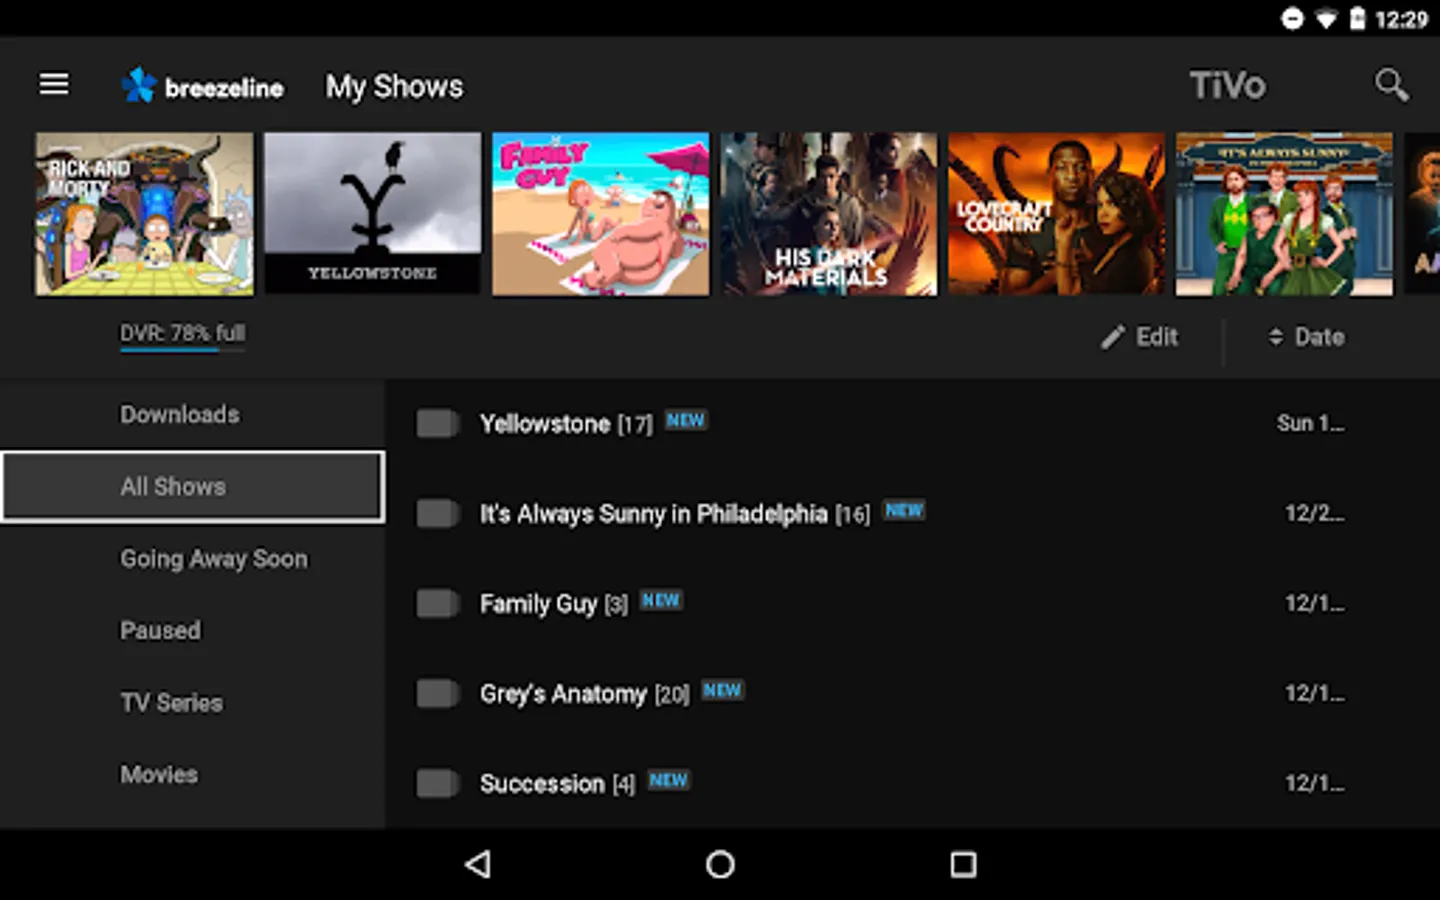The image size is (1440, 900).
Task: Select the Paused category
Action: (192, 630)
